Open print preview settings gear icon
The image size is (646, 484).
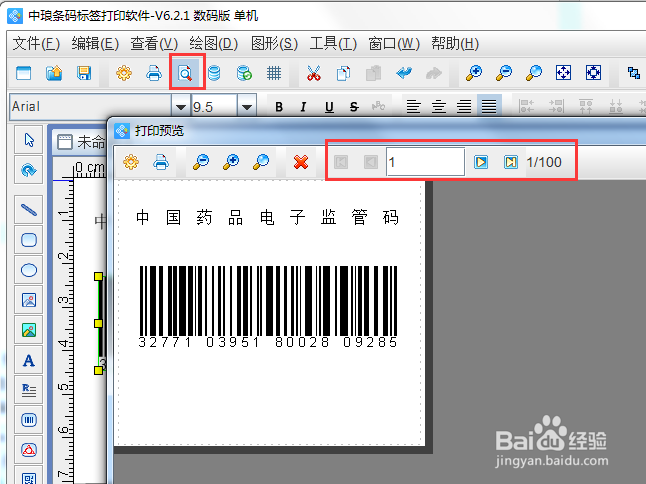pos(131,162)
